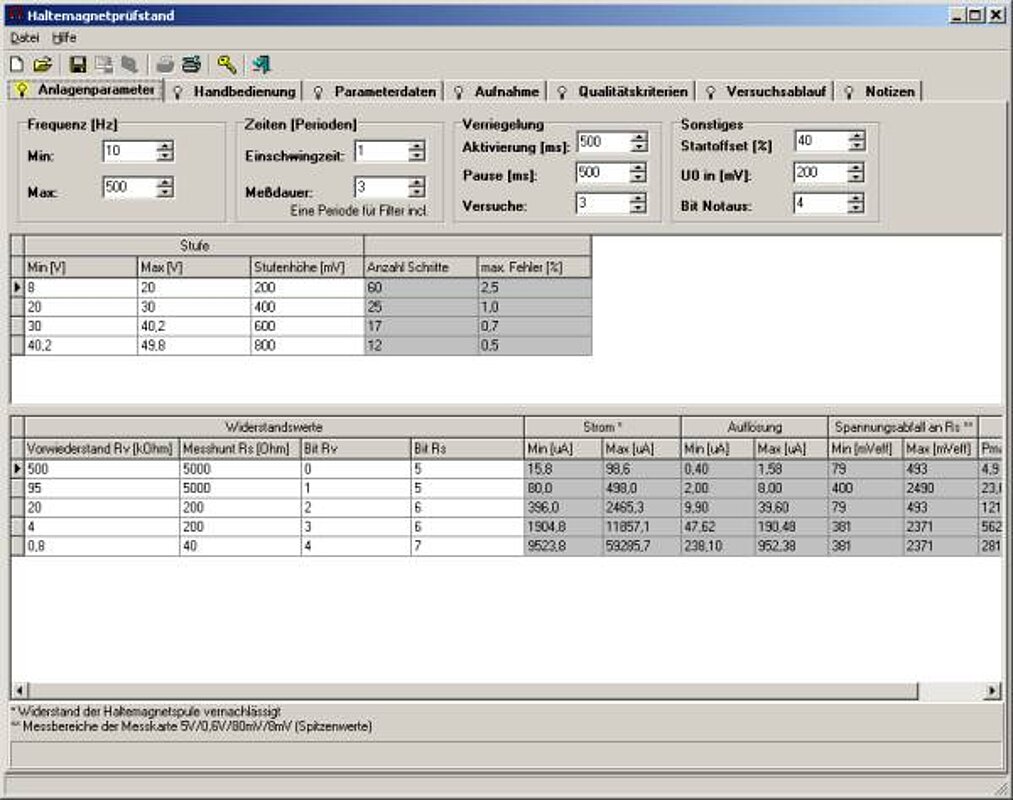Click the Vorwiederstand Rv [kOhm] column header
Image resolution: width=1013 pixels, height=800 pixels.
[x=102, y=448]
